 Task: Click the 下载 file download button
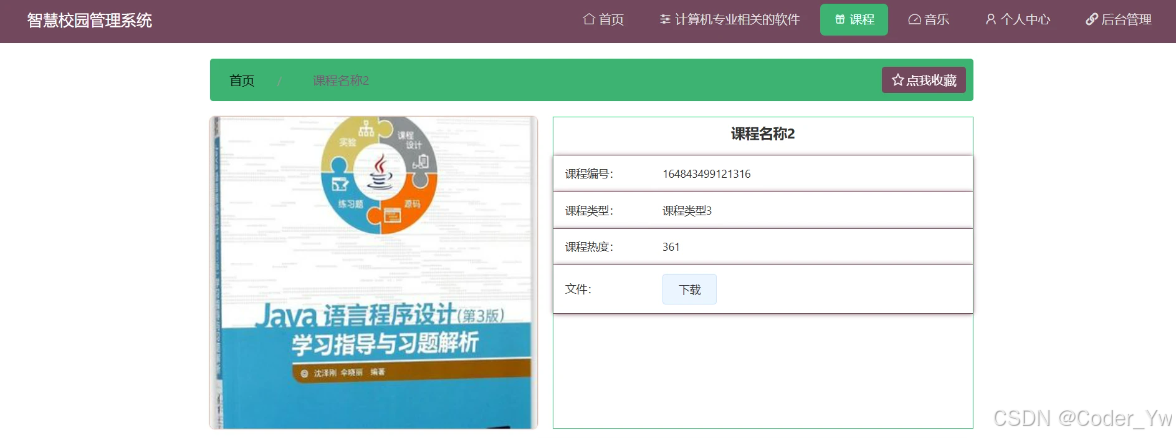tap(689, 290)
